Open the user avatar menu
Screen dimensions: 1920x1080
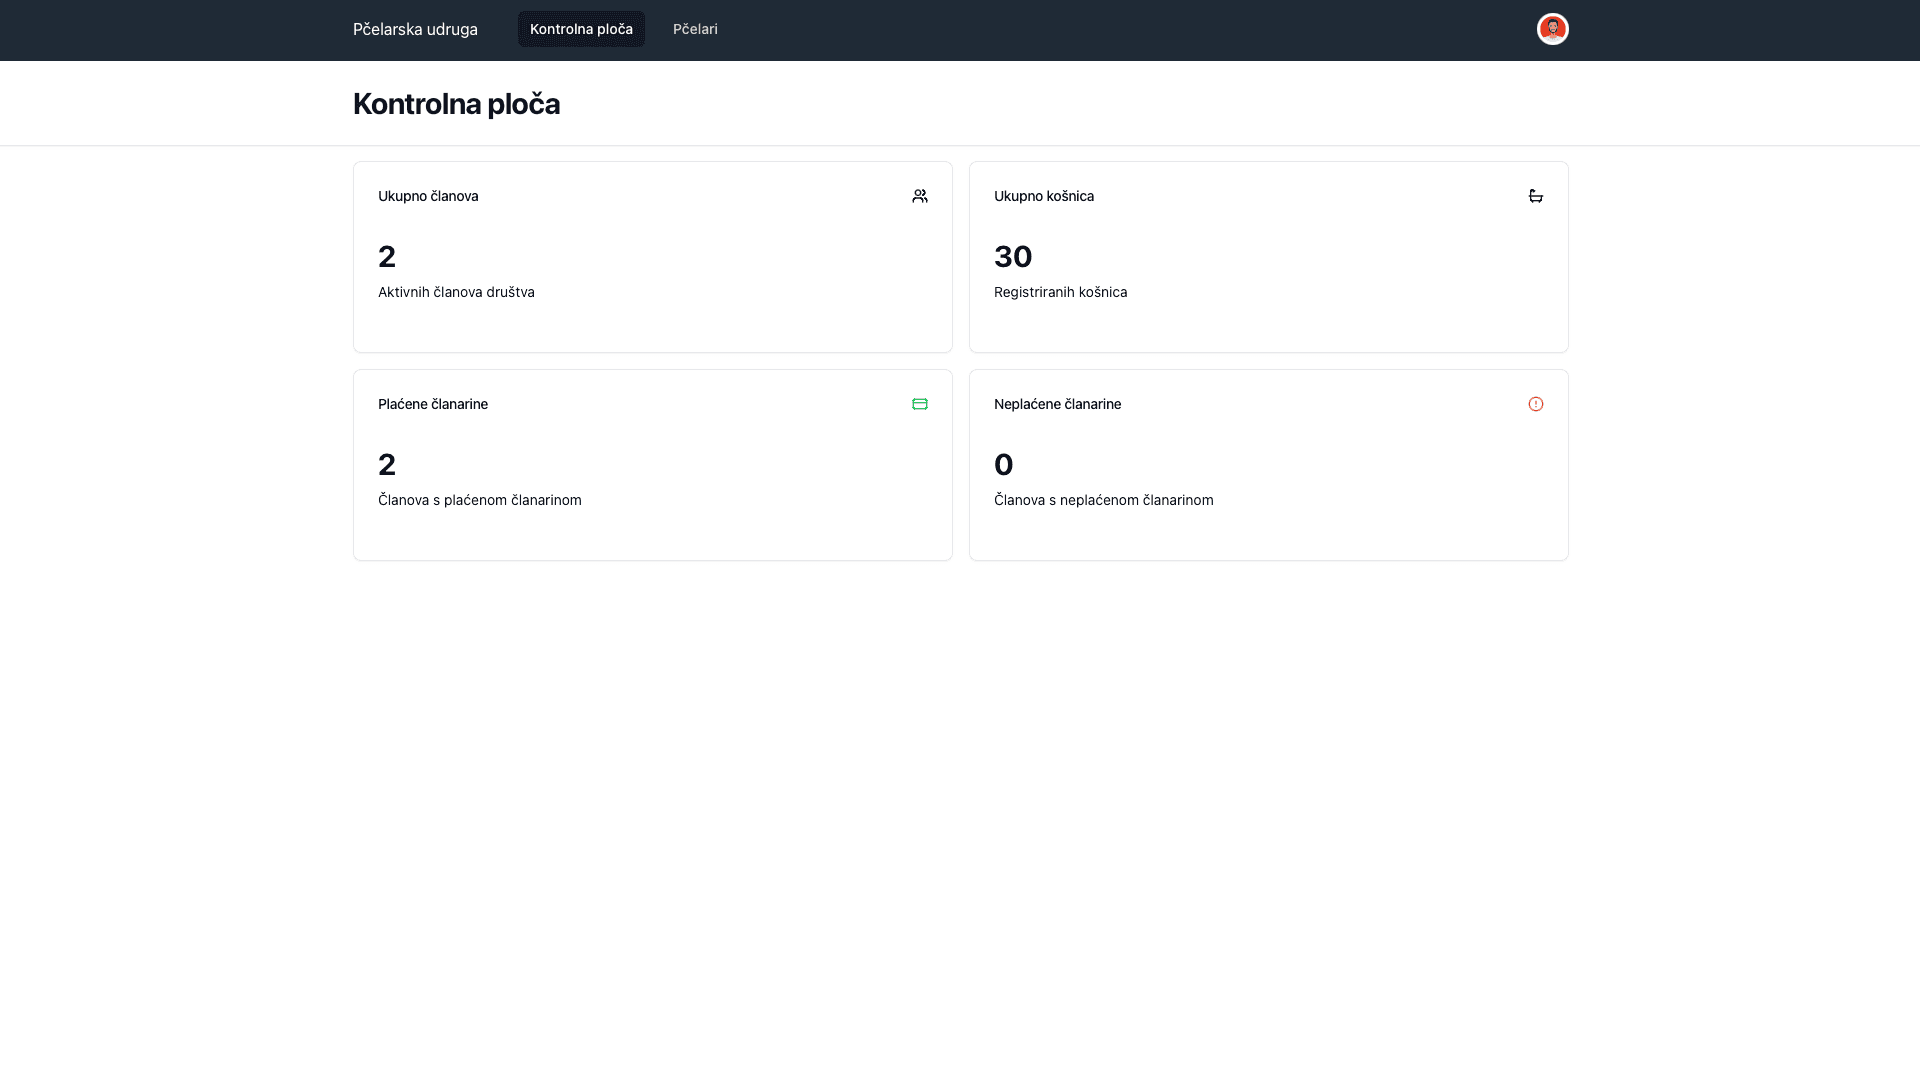click(1552, 29)
